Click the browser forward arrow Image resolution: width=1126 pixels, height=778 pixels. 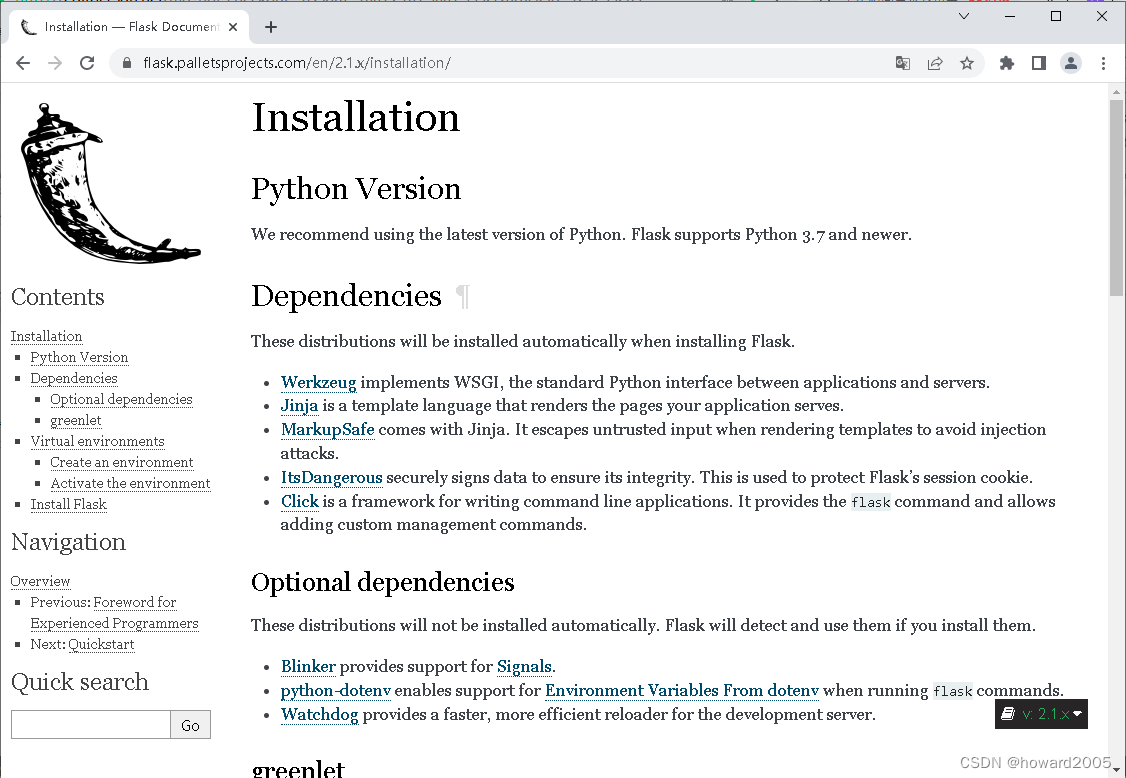click(55, 63)
